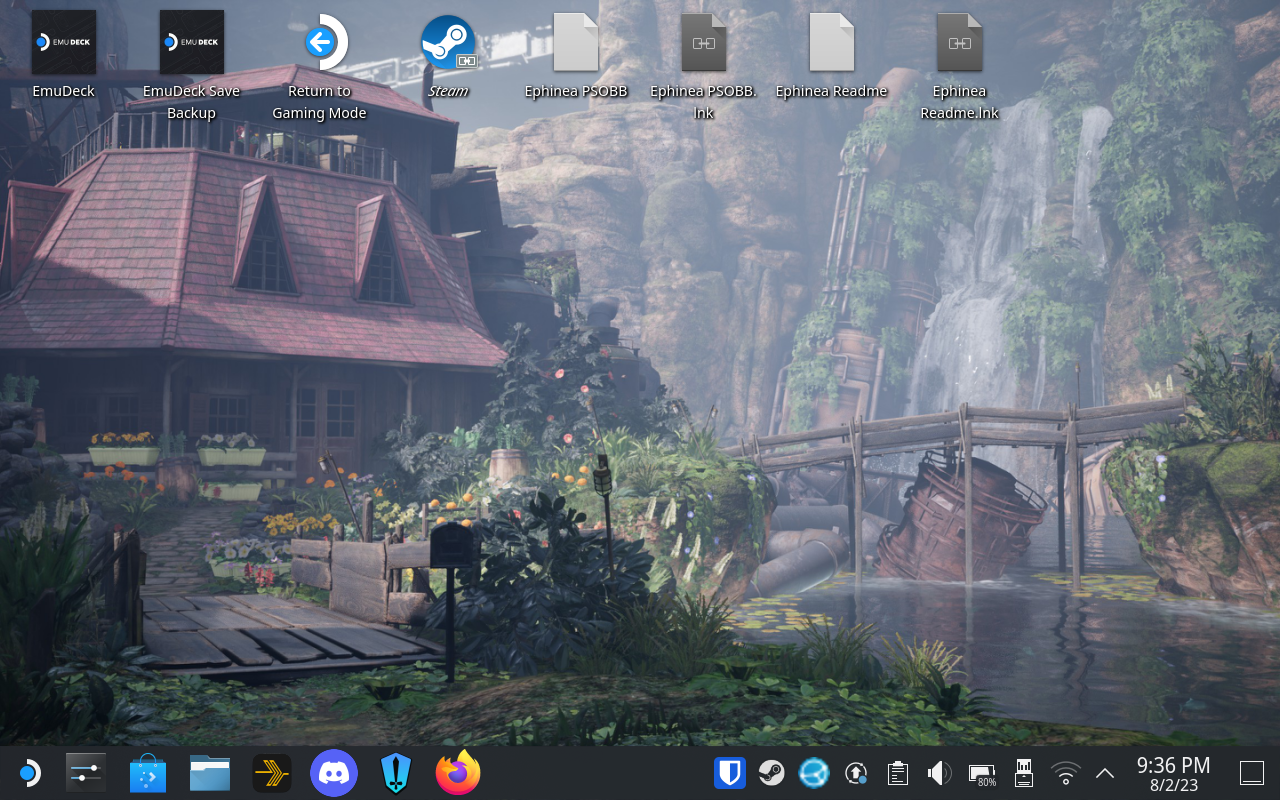Click the Show Desktop button
The width and height of the screenshot is (1280, 800).
pyautogui.click(x=1252, y=773)
